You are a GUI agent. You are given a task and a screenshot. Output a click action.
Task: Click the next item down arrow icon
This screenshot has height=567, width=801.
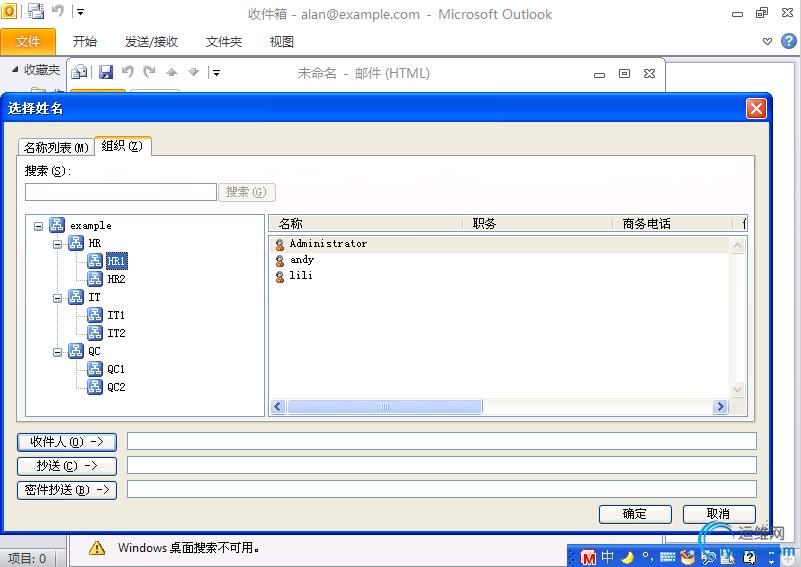coord(194,73)
